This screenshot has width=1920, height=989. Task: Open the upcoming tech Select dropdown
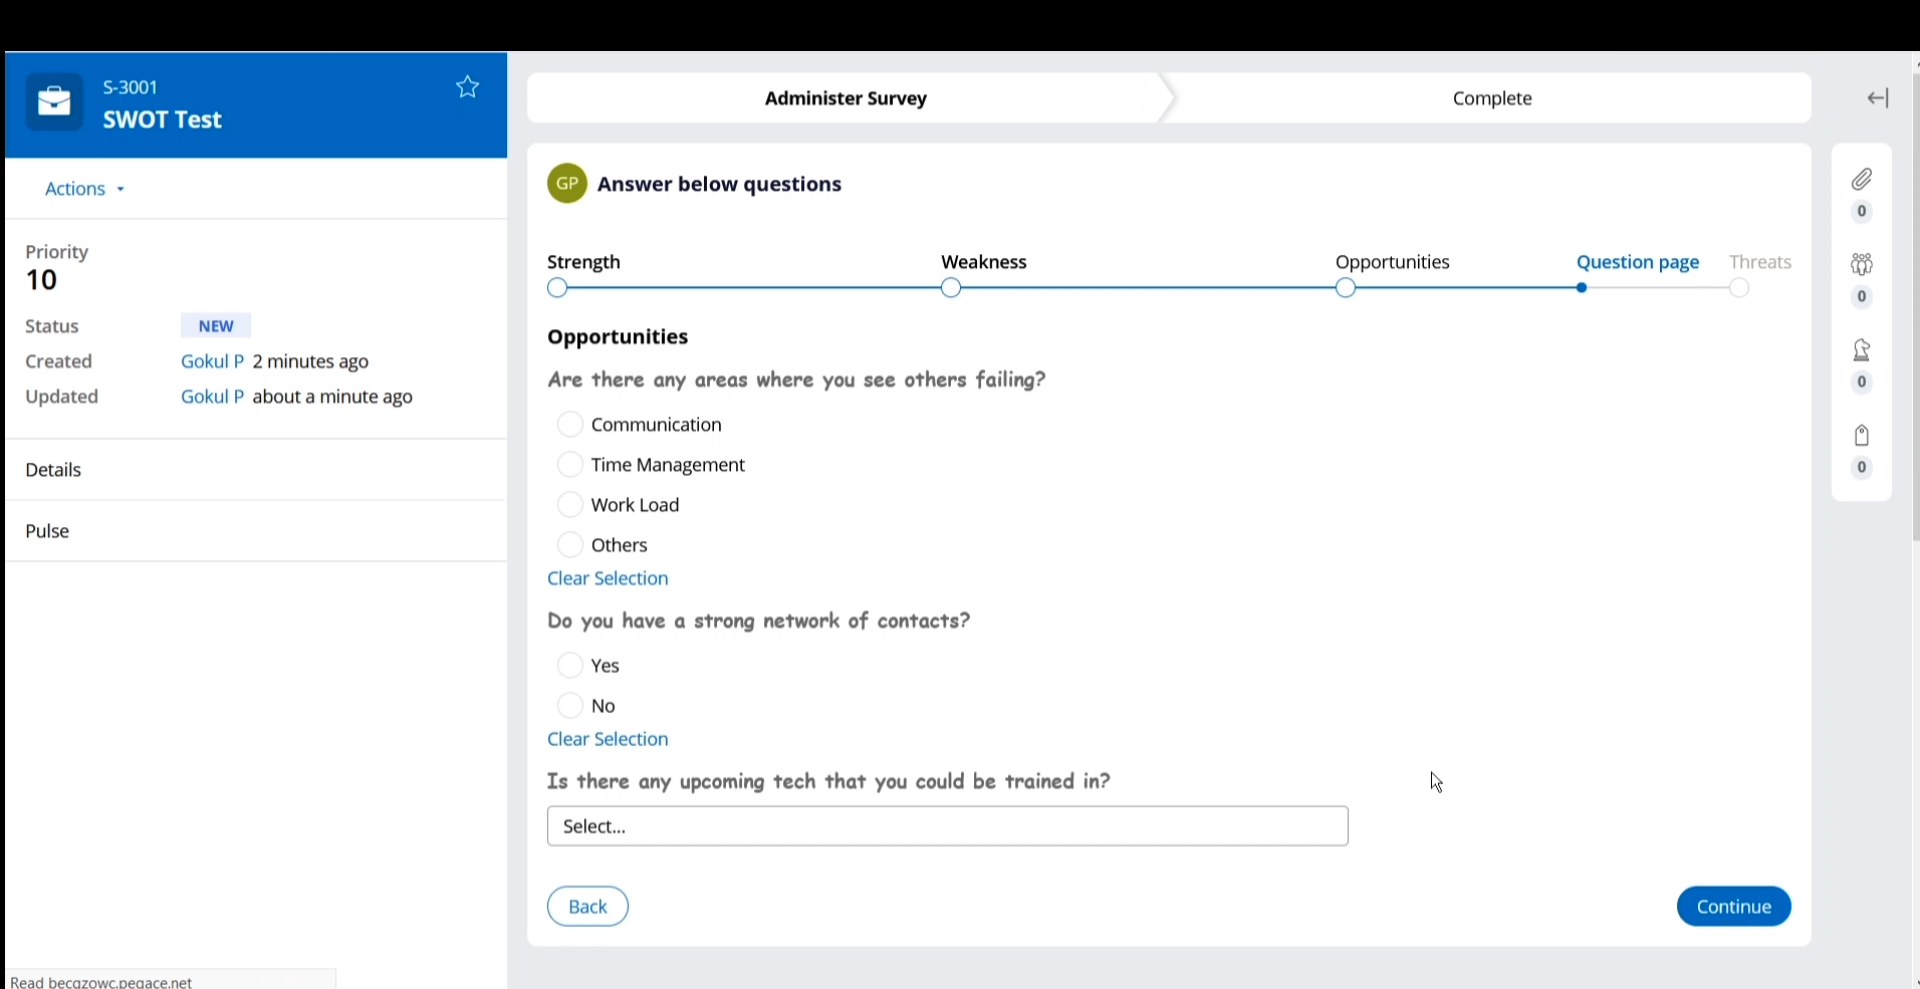tap(947, 826)
